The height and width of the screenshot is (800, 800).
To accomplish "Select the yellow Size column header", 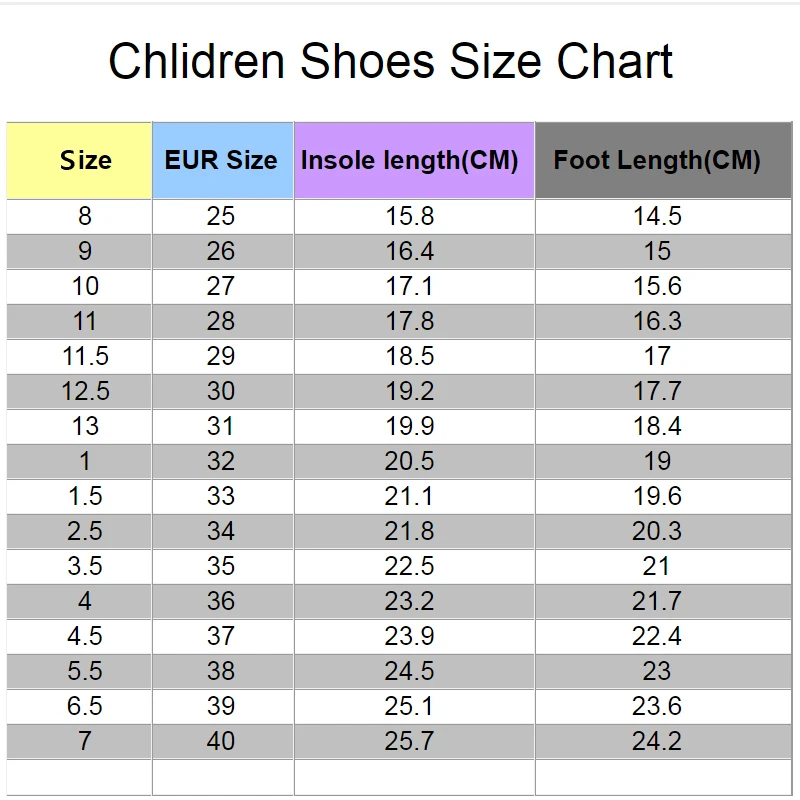I will [85, 160].
